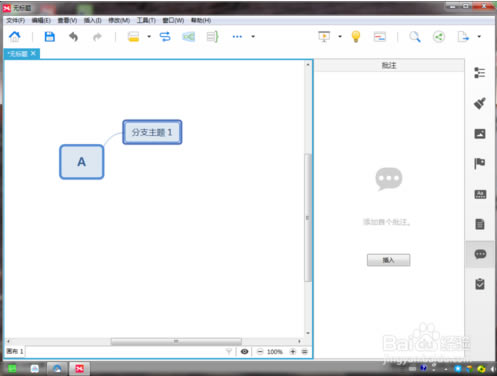Export the mind map
This screenshot has height=376, width=497.
tap(463, 36)
